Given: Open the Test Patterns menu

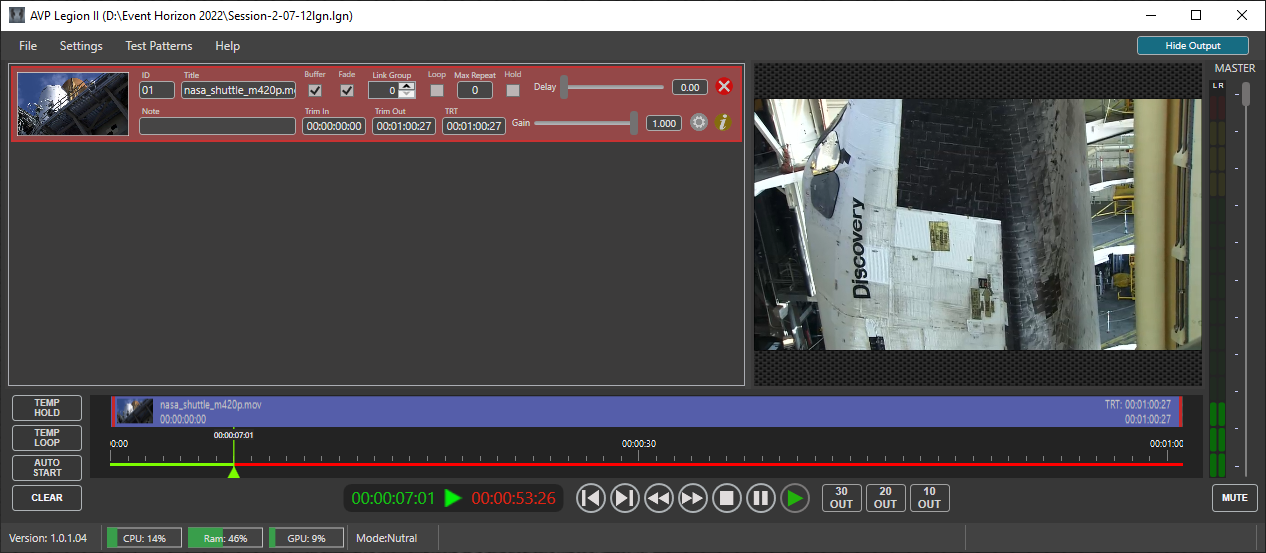Looking at the screenshot, I should click(x=158, y=46).
